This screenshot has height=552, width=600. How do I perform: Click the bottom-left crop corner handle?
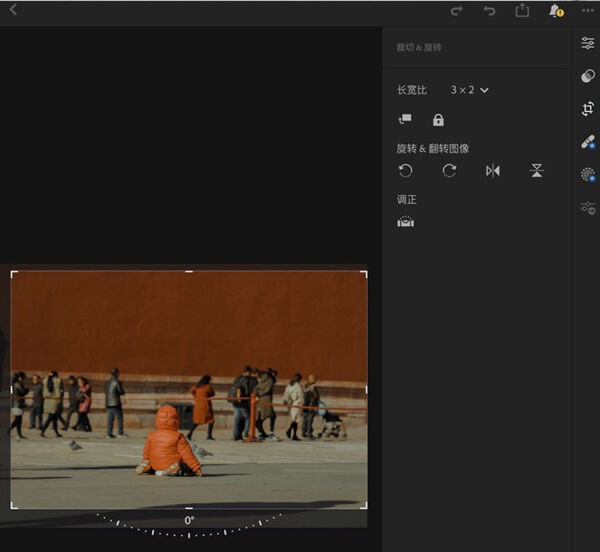point(14,506)
